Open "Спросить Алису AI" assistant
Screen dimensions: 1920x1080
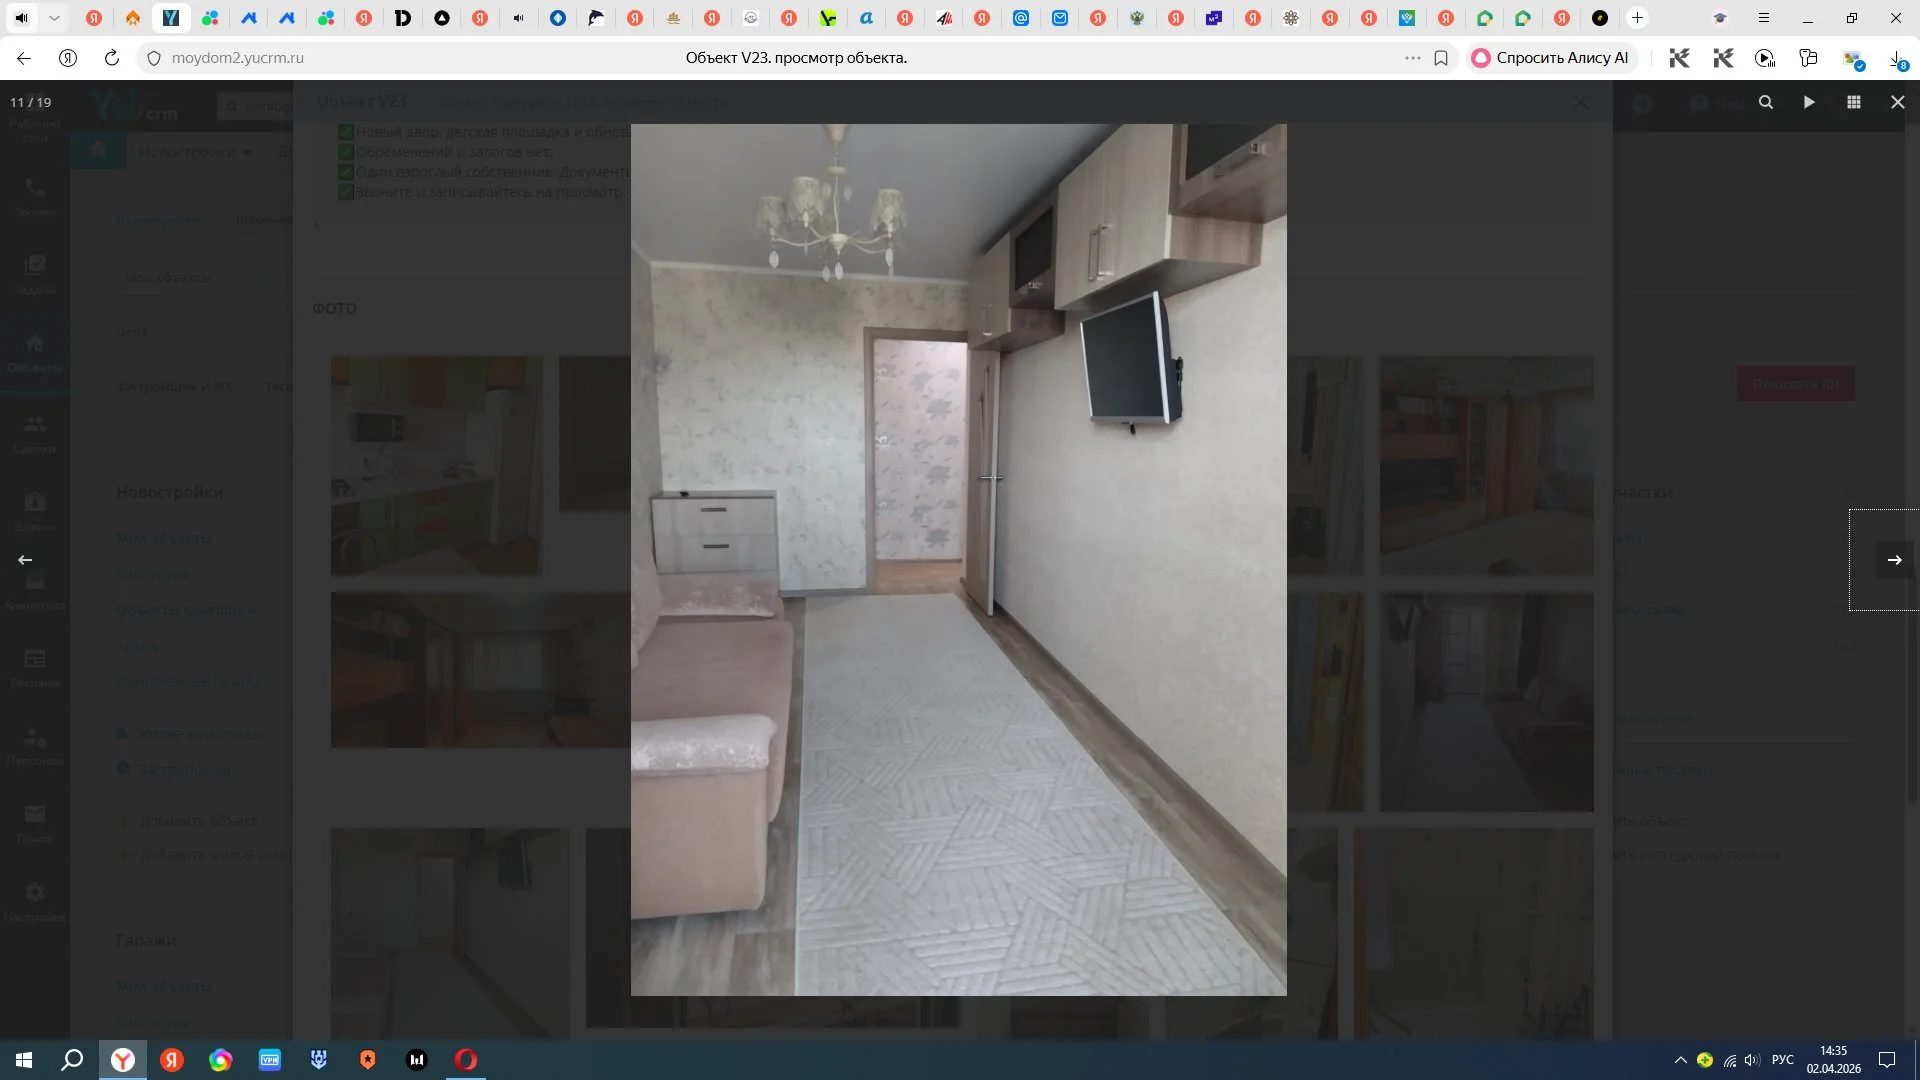coord(1550,58)
